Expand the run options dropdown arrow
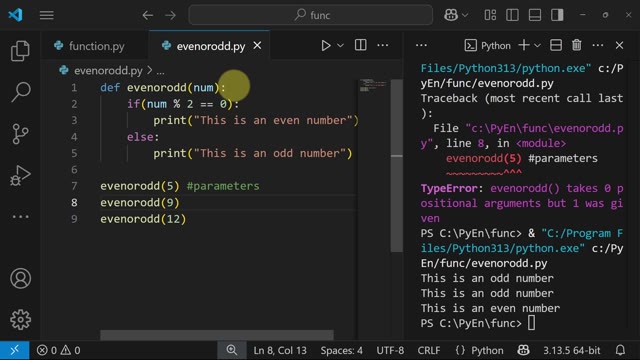Screen dimensions: 640x360 [340, 45]
